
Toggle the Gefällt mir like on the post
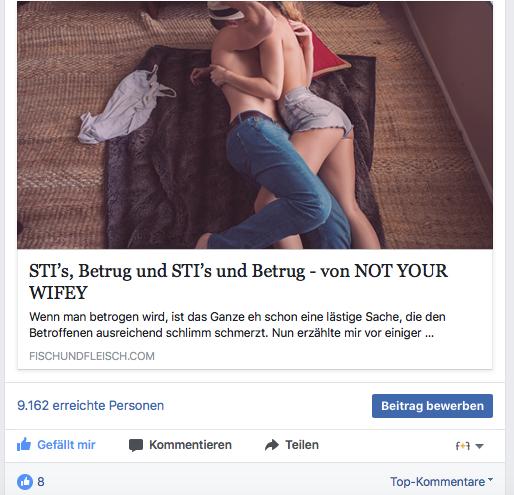click(56, 445)
